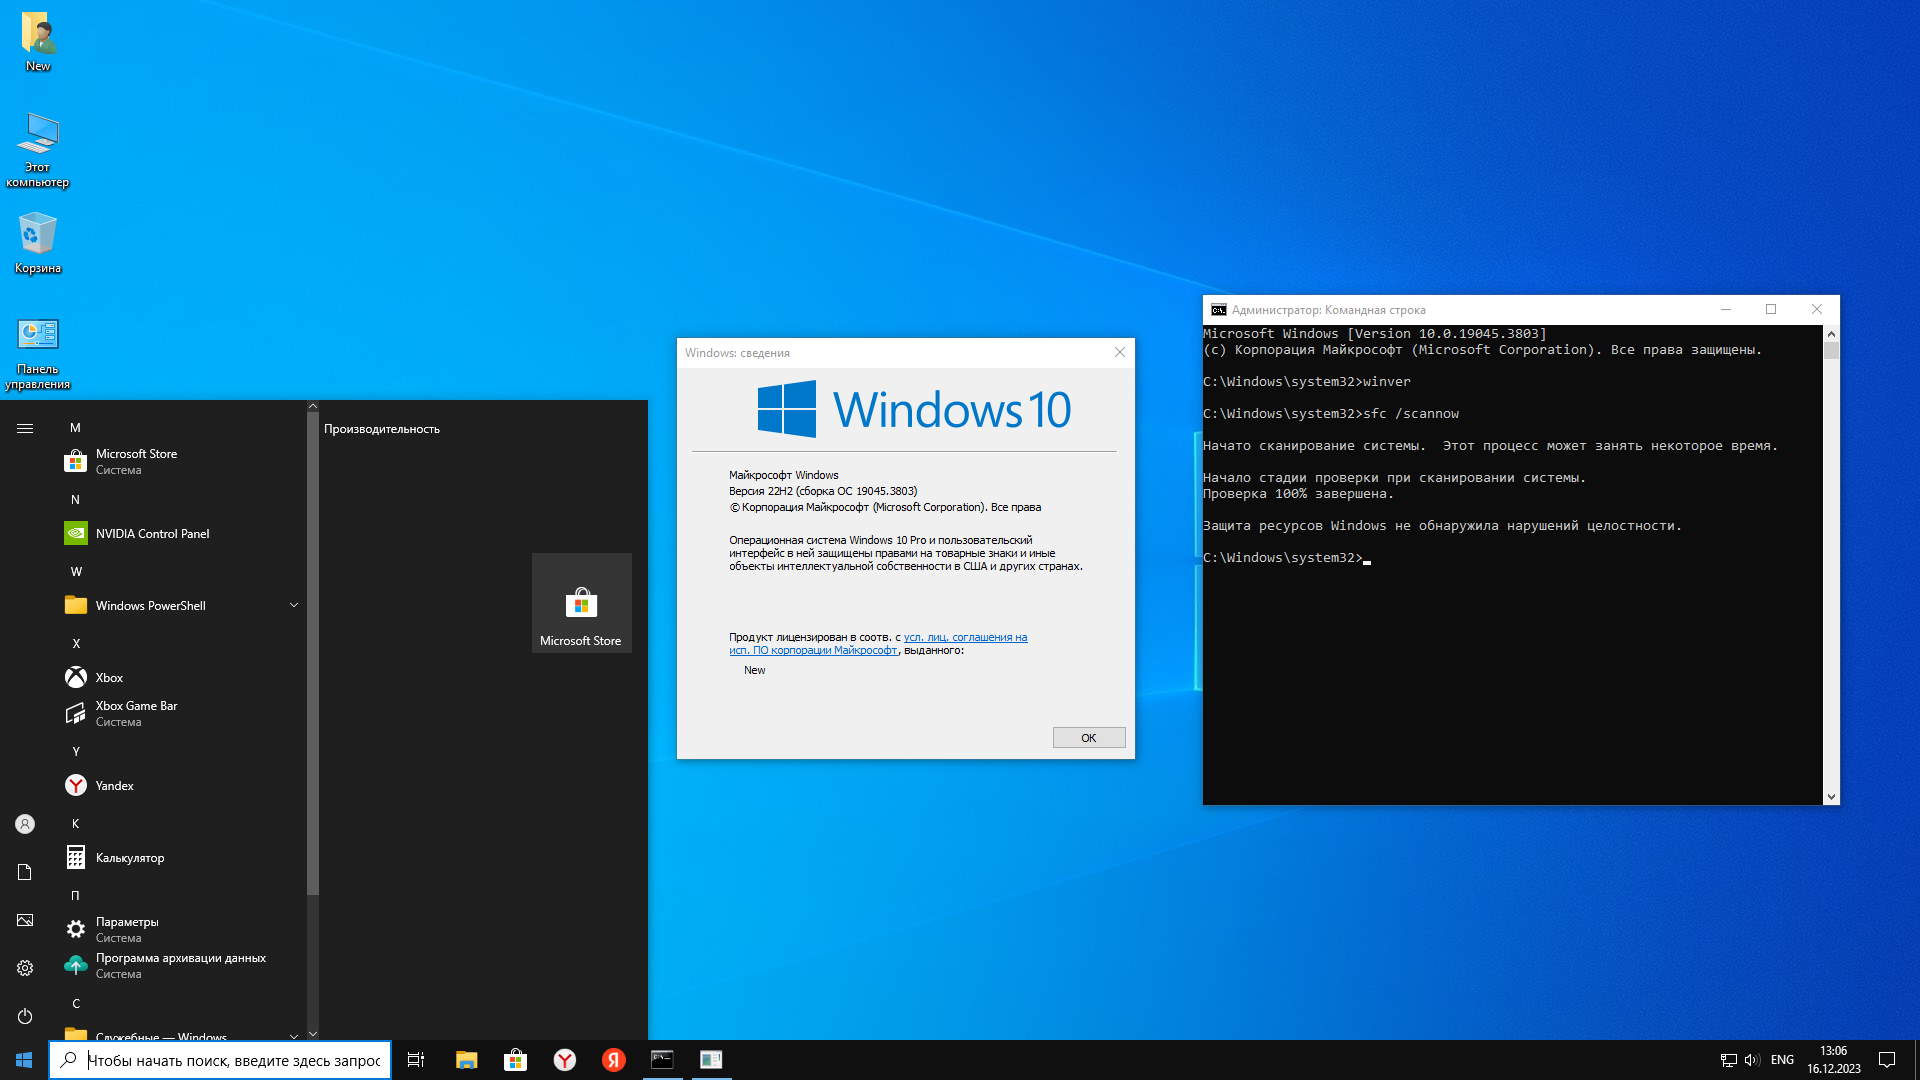Switch ENG input language in tray
The height and width of the screenshot is (1080, 1920).
(1782, 1060)
